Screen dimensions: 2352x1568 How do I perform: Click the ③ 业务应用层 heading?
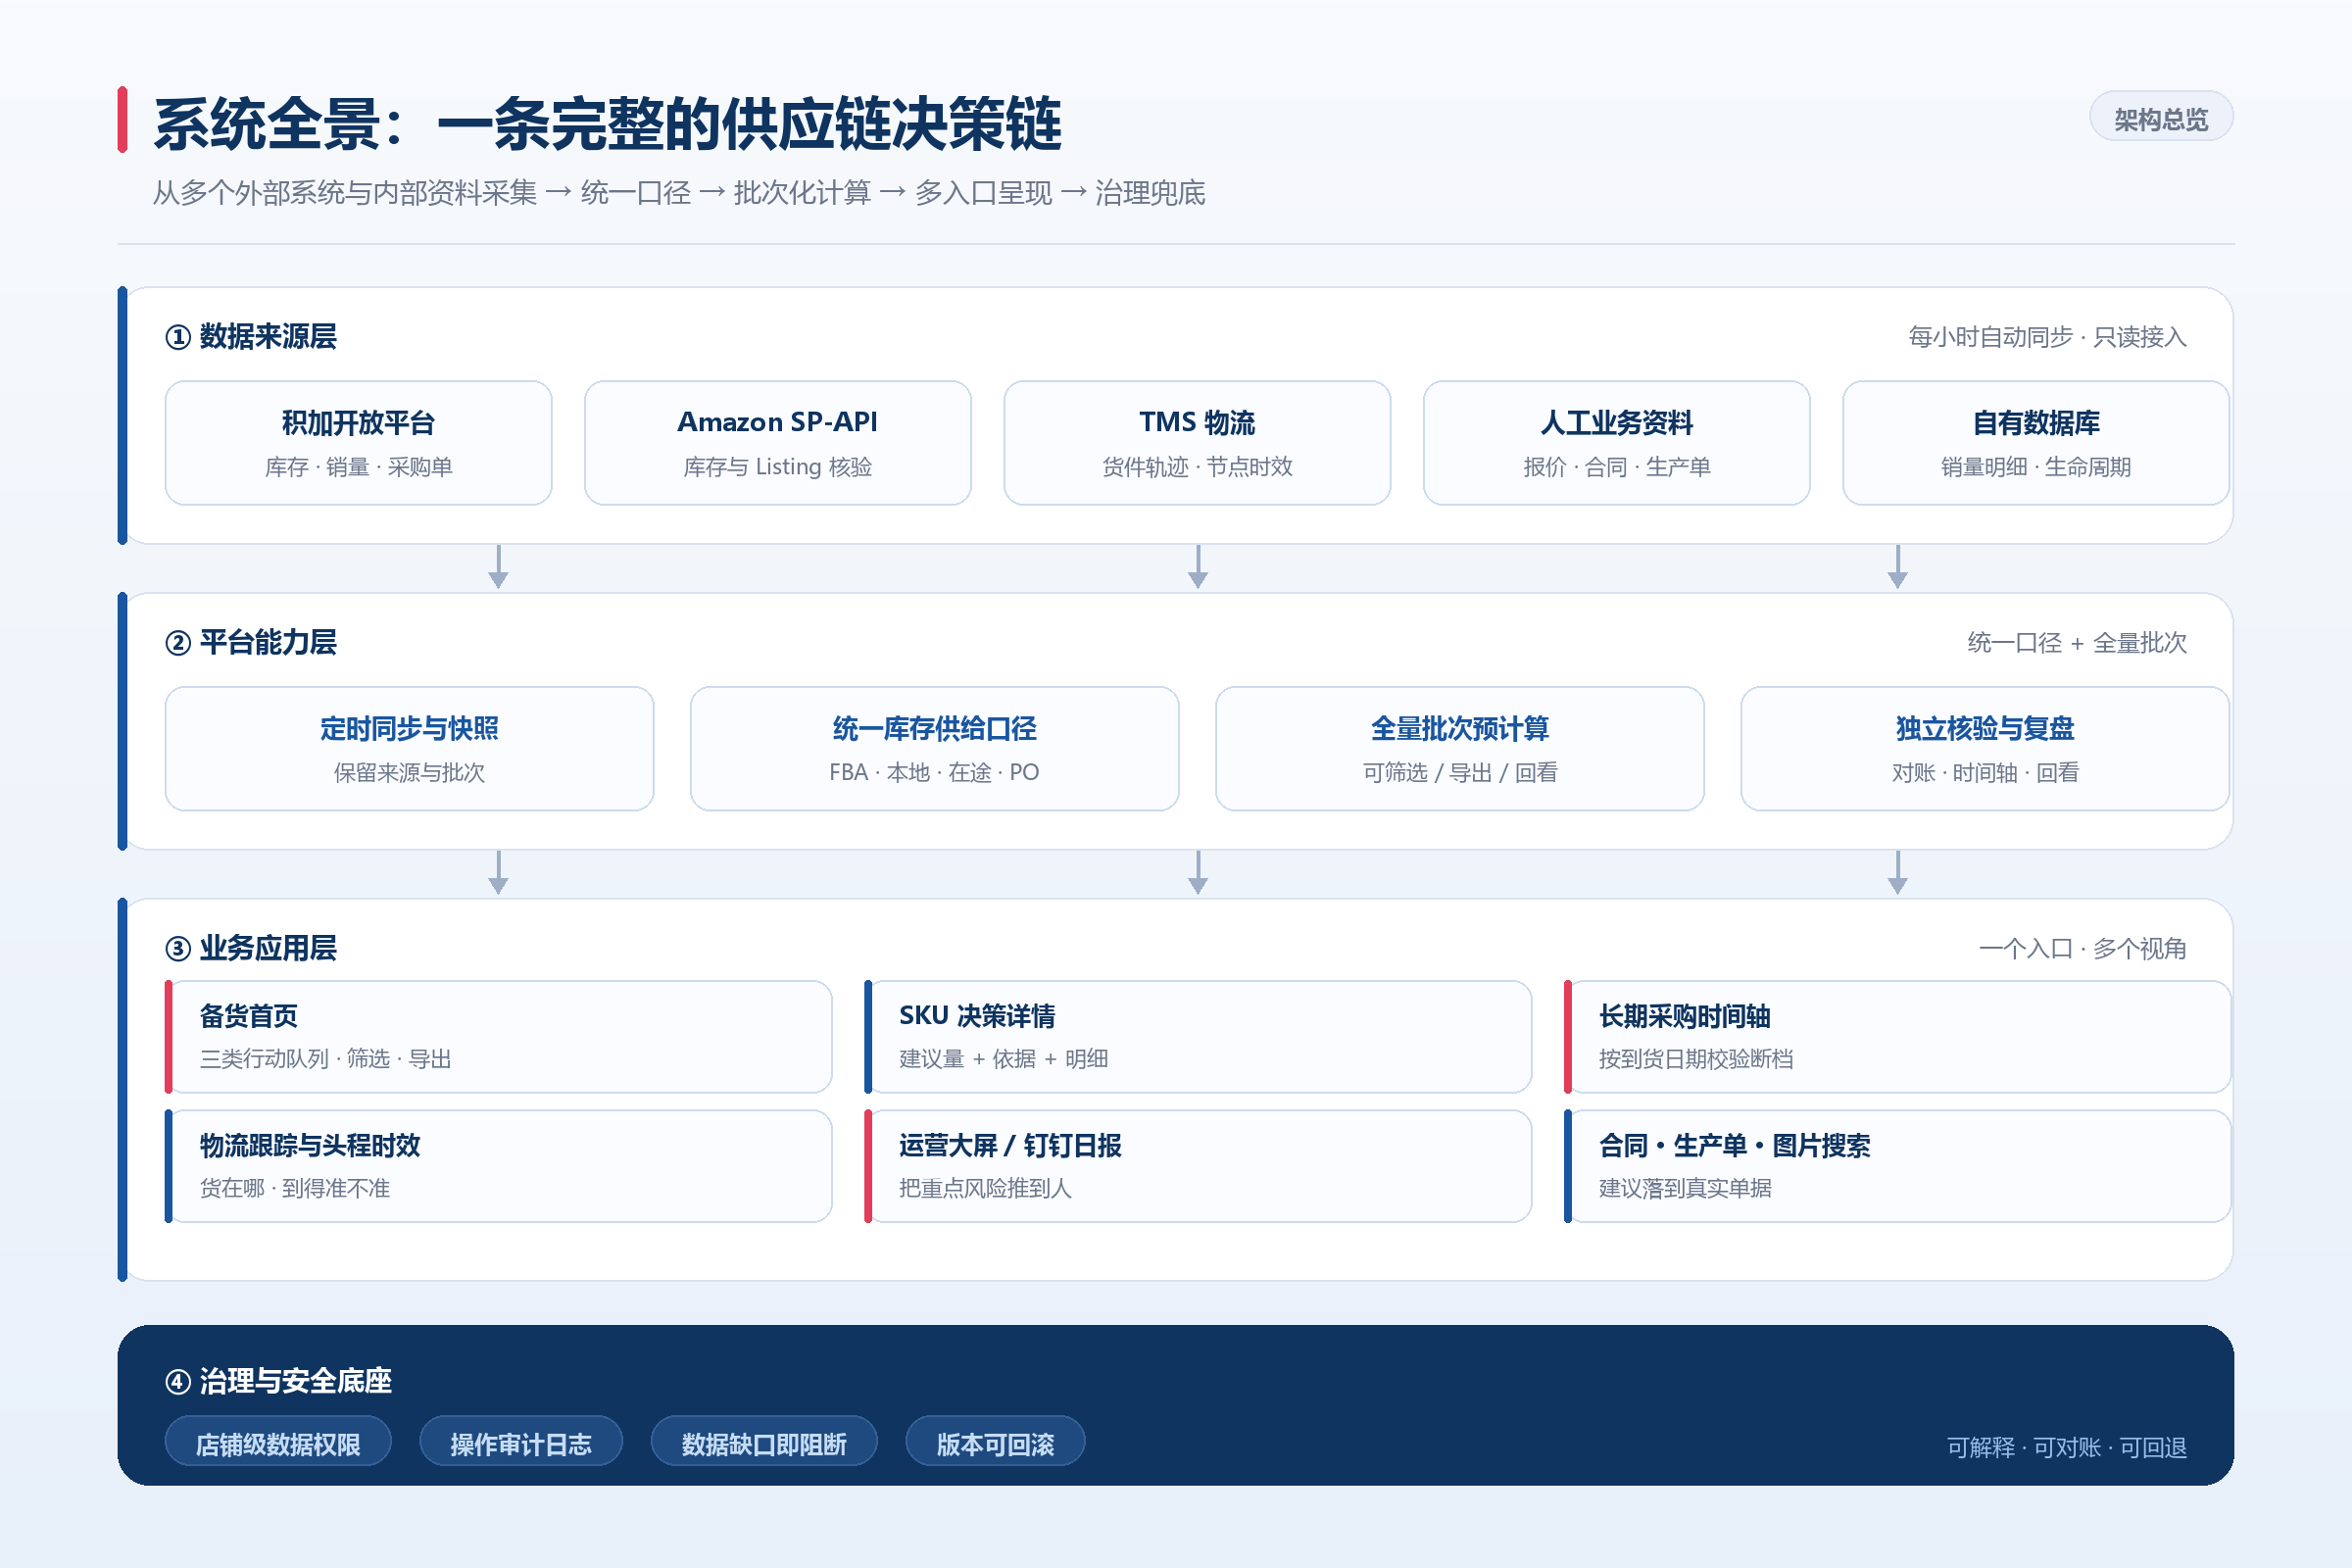(251, 948)
